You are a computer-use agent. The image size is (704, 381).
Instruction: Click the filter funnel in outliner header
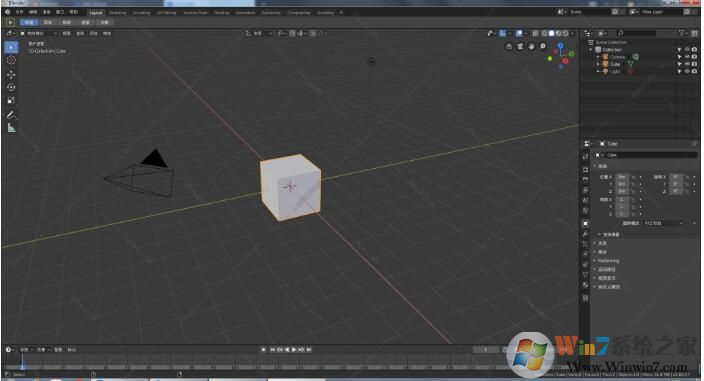pos(682,33)
